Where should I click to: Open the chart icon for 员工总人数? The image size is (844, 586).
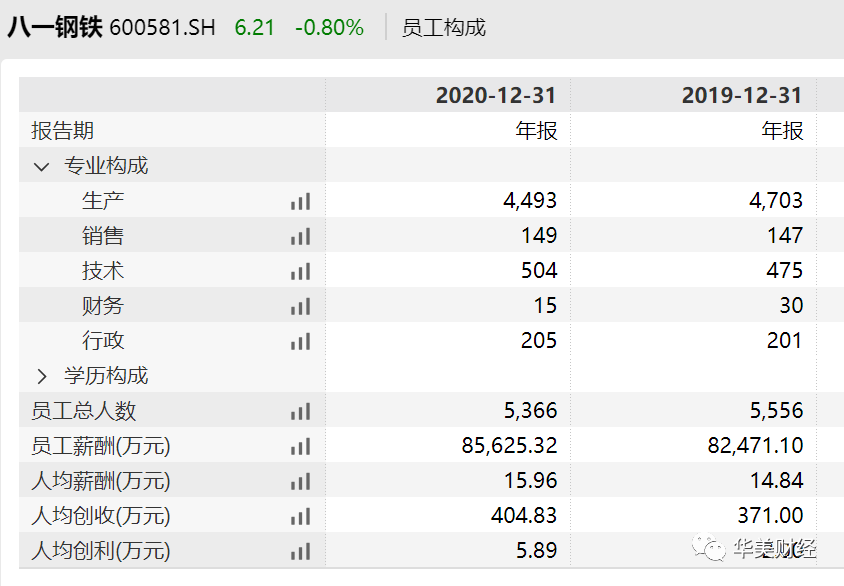point(300,411)
